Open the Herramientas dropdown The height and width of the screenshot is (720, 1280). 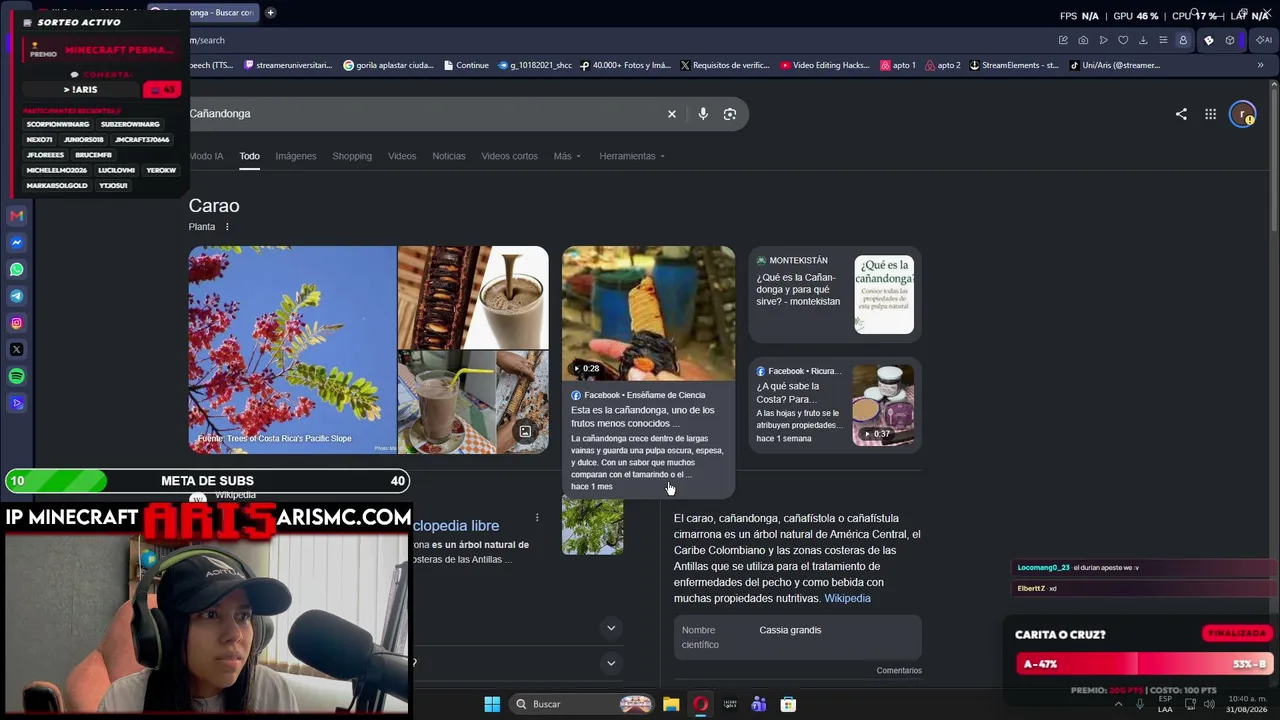click(x=632, y=156)
